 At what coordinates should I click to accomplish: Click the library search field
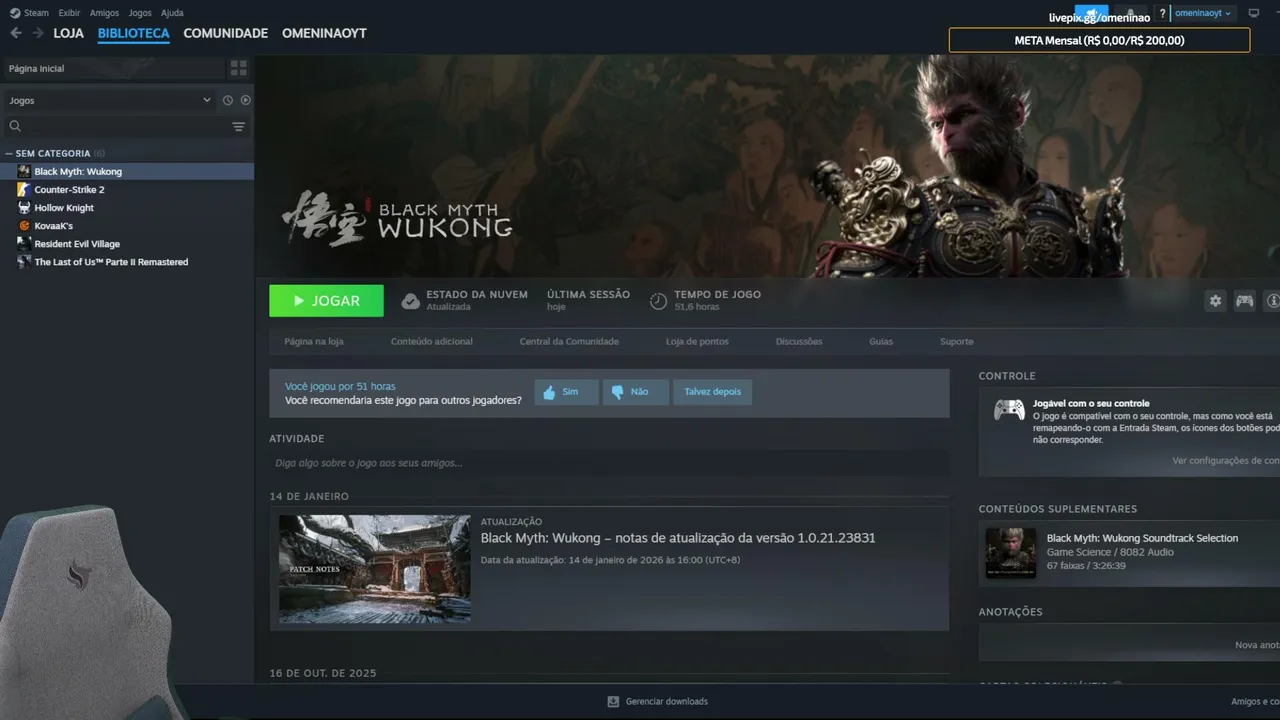[x=126, y=126]
